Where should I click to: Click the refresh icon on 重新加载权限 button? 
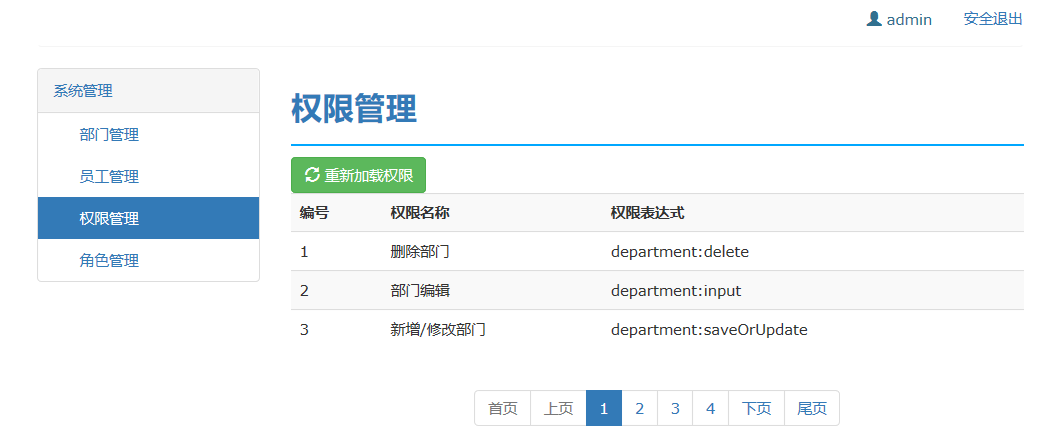click(312, 175)
